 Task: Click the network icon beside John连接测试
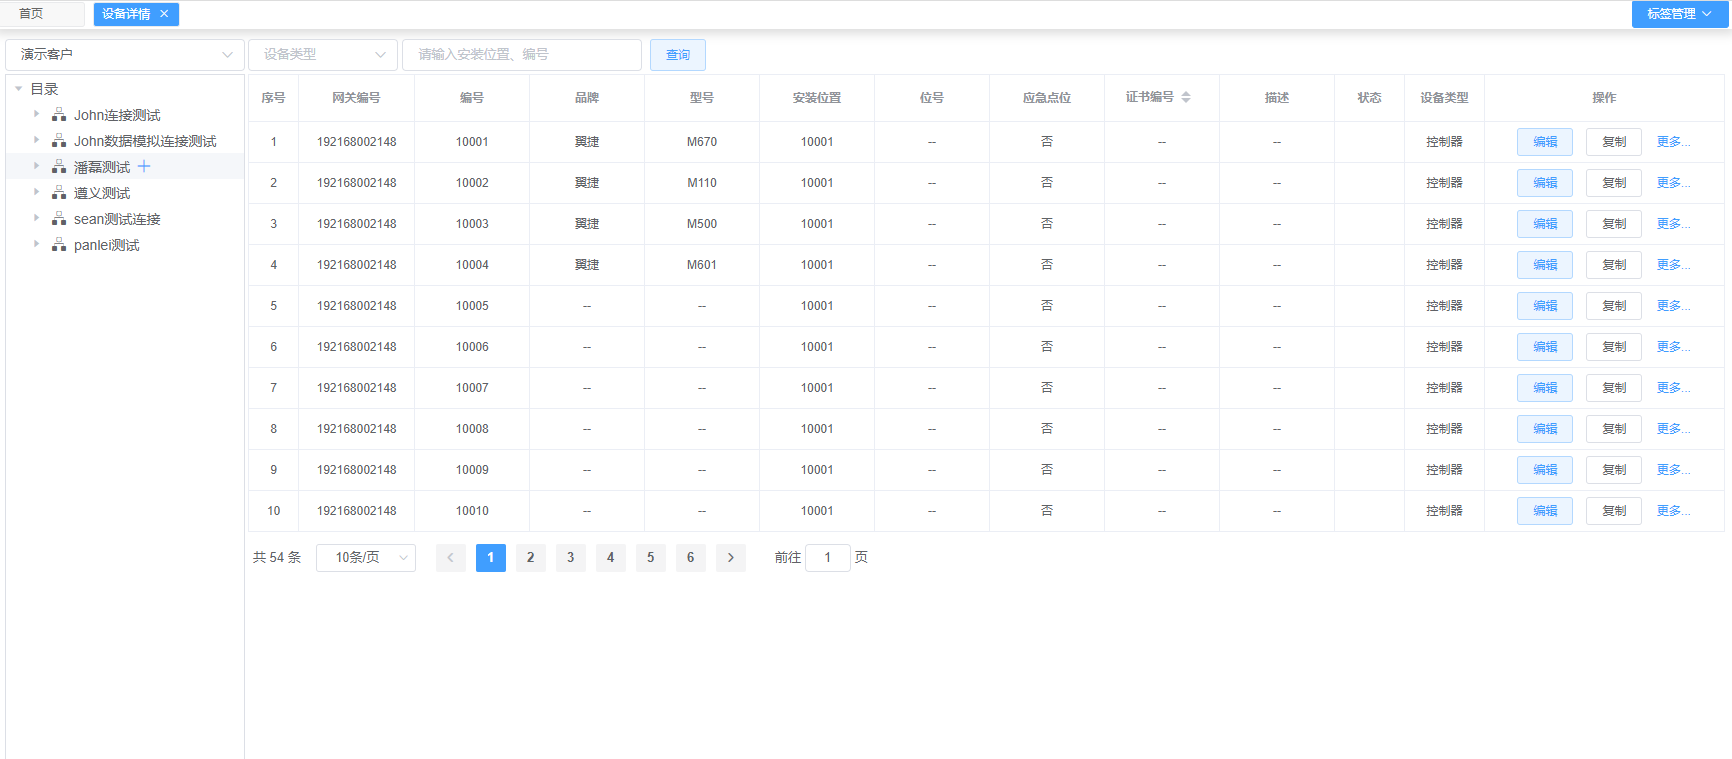[x=59, y=115]
